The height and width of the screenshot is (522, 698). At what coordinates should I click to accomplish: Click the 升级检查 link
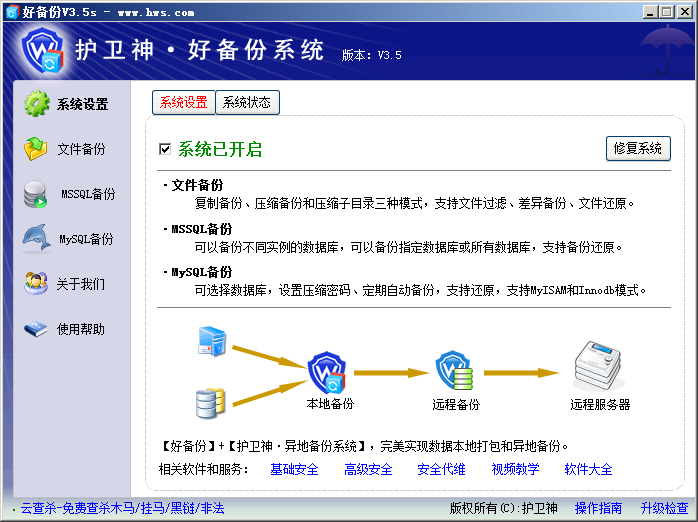[x=664, y=508]
